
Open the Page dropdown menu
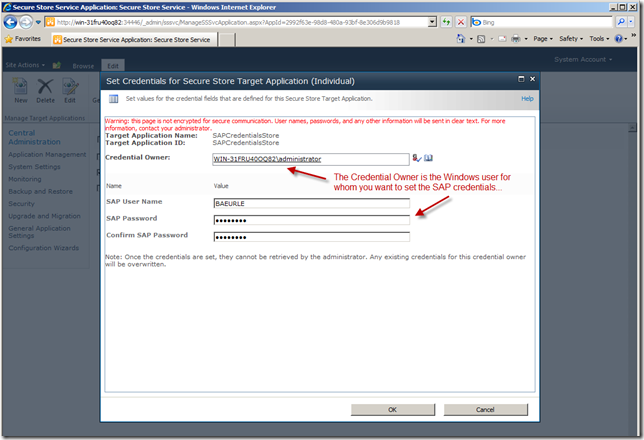(x=543, y=39)
